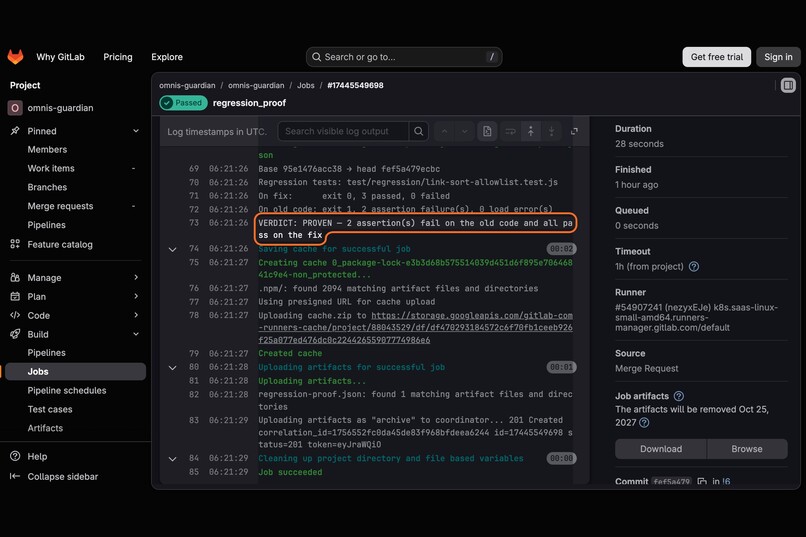
Task: Open Explore in top navigation
Action: [x=167, y=57]
